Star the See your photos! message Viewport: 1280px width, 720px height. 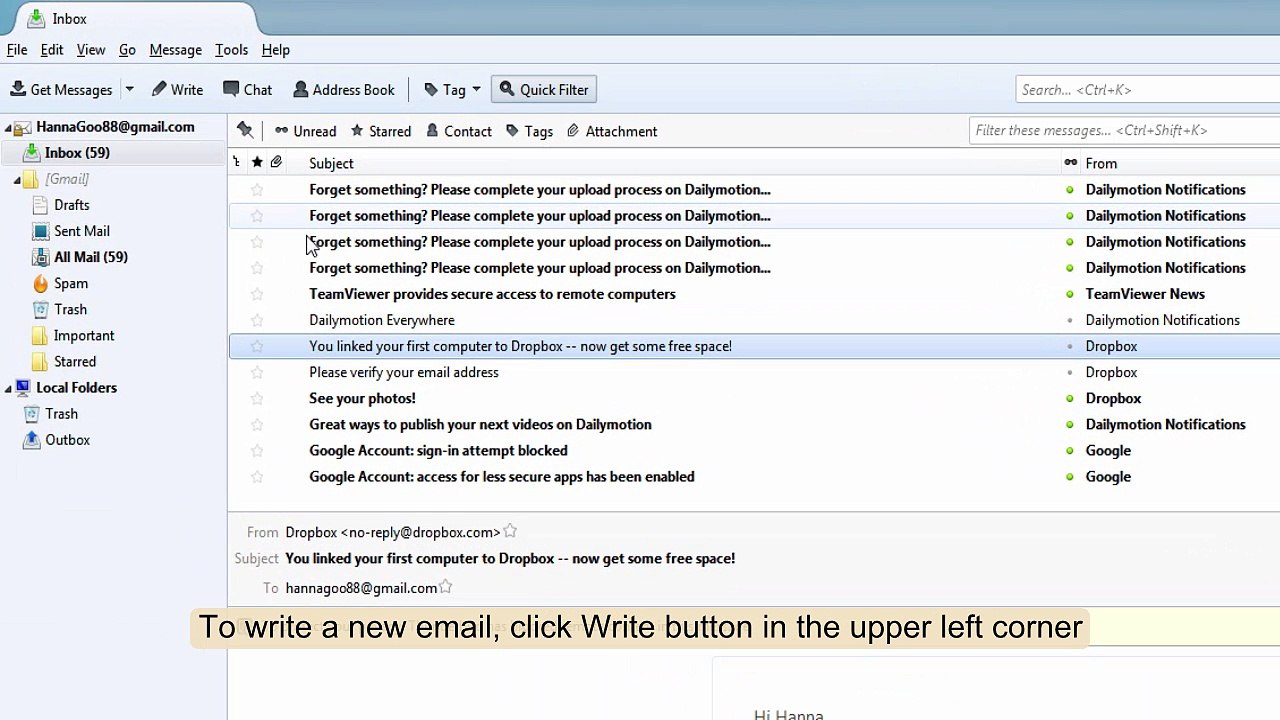tap(257, 398)
